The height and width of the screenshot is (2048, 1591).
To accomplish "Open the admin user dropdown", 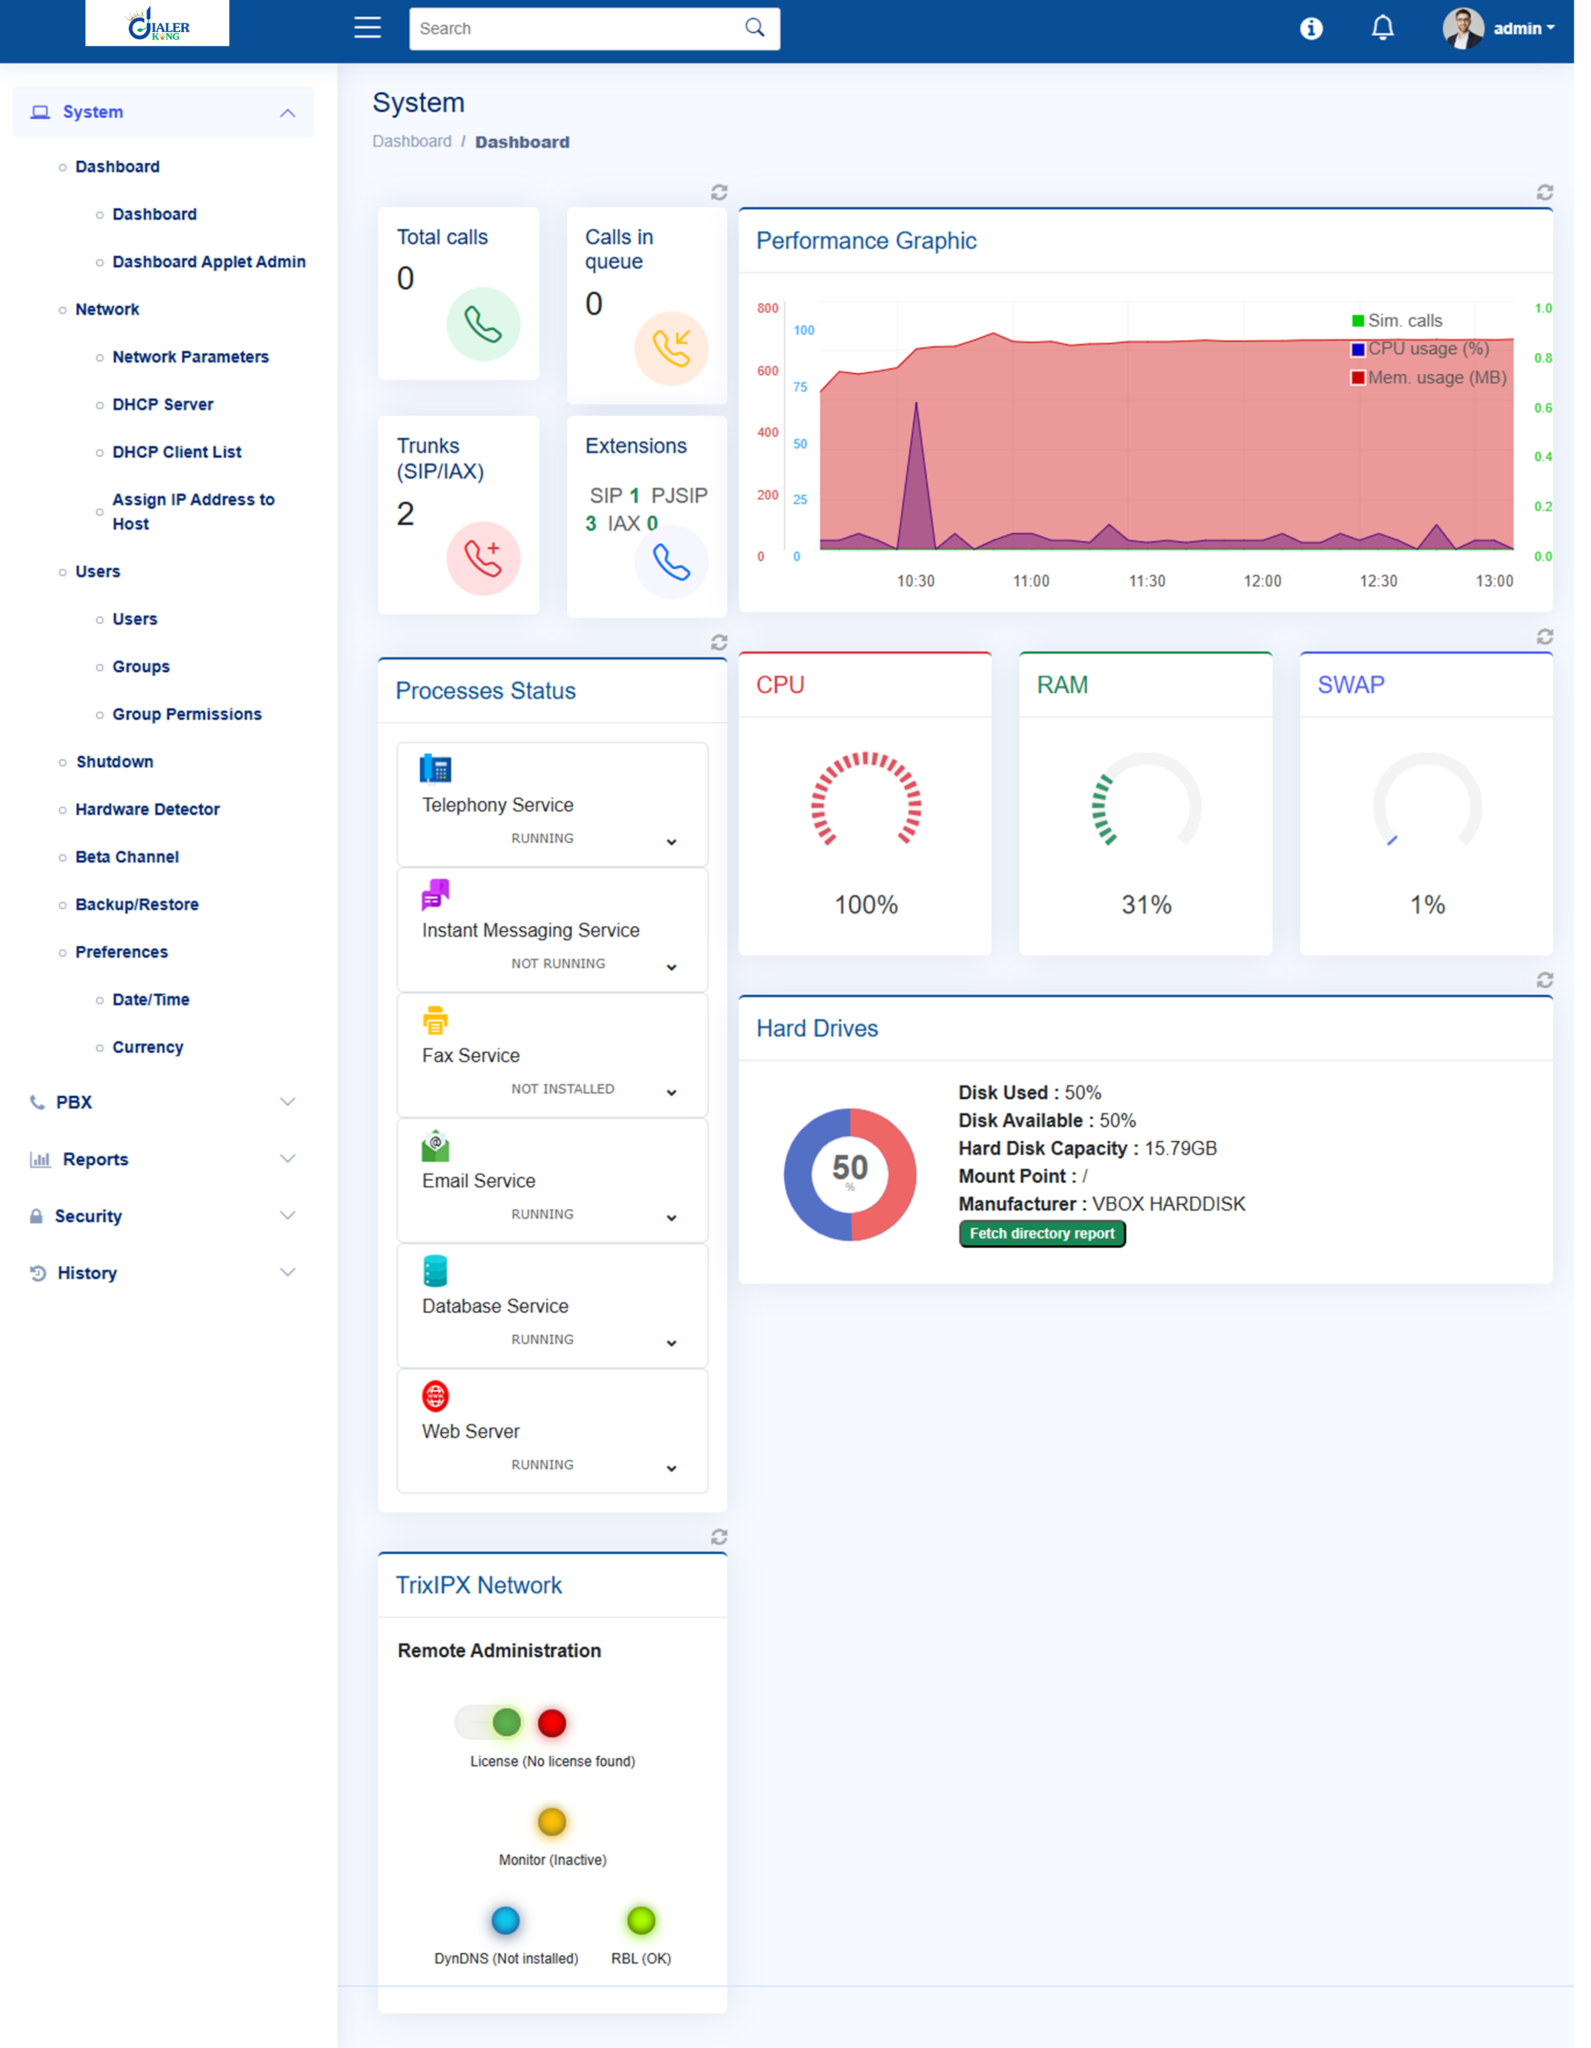I will [x=1500, y=29].
